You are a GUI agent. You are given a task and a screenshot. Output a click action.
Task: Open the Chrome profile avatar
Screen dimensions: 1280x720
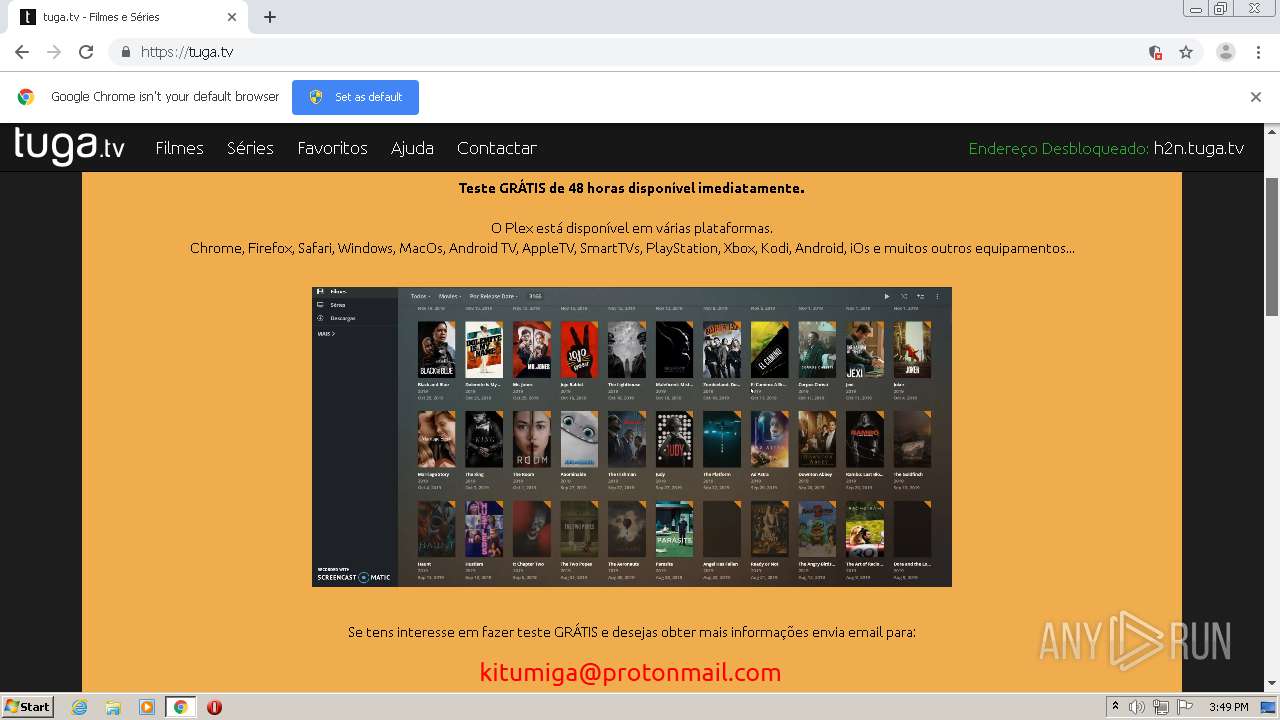[1226, 52]
